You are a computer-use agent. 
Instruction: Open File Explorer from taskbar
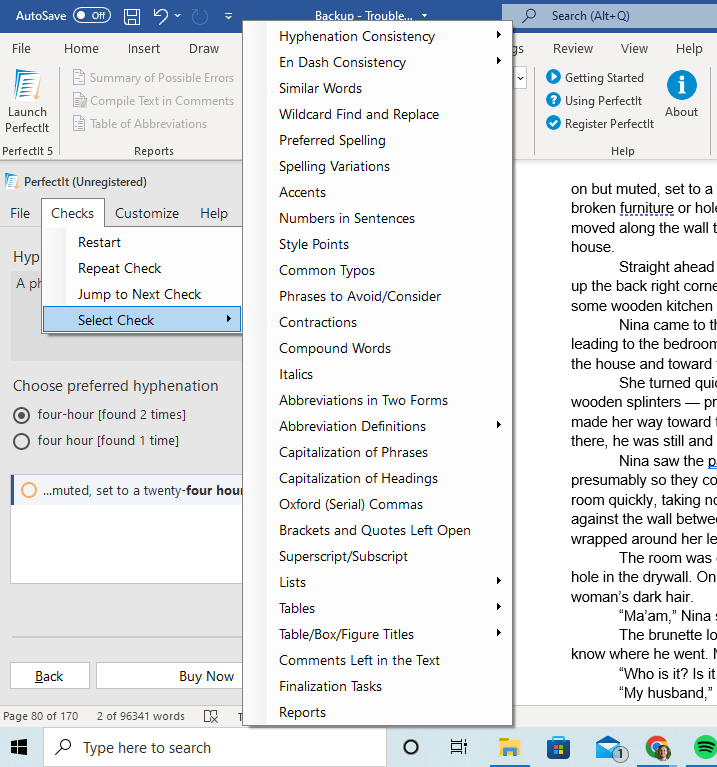pos(510,747)
